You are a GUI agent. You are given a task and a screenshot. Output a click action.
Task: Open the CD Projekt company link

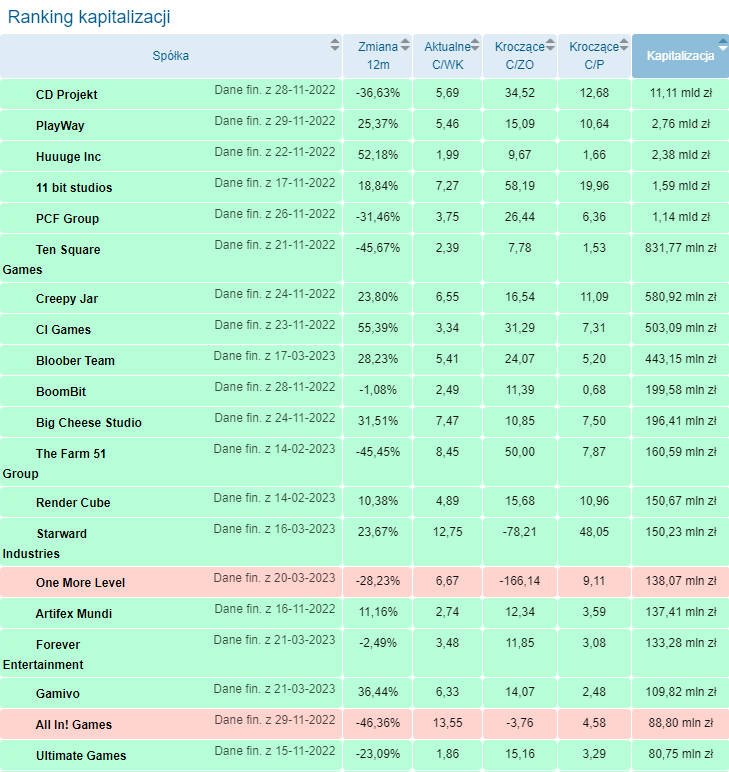tap(66, 95)
